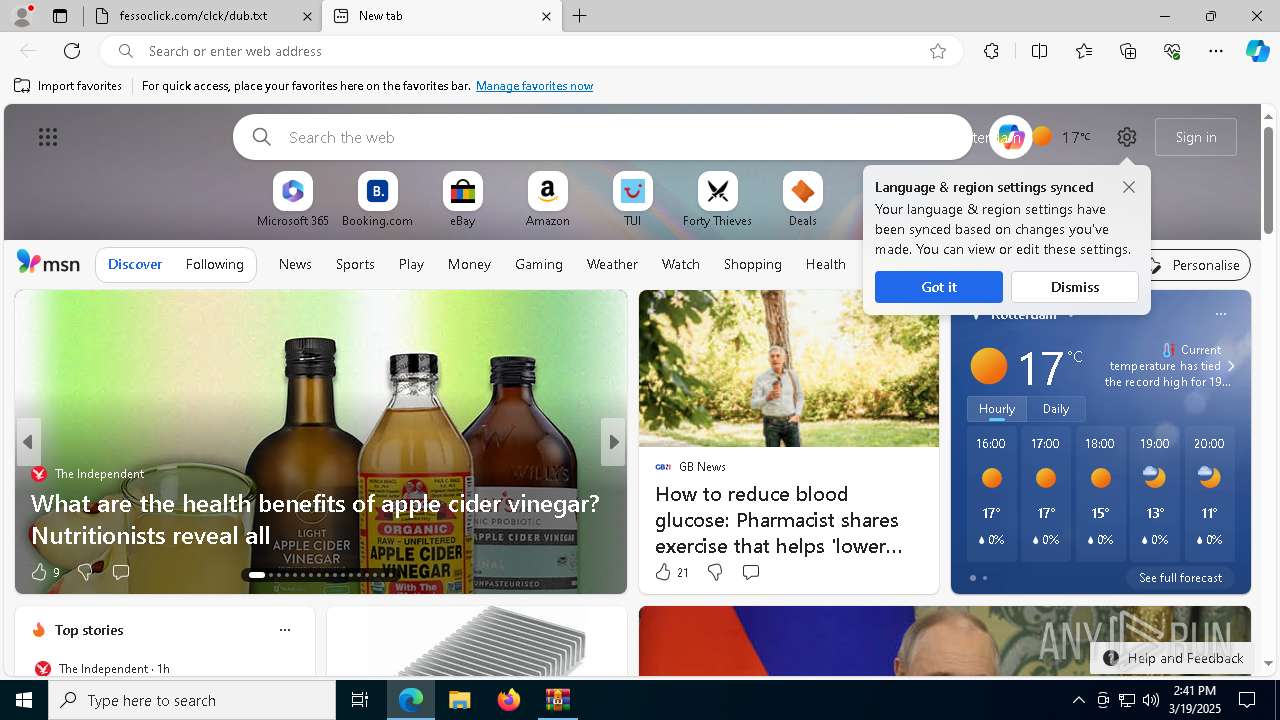
Task: Open File Explorer from the taskbar
Action: (x=459, y=700)
